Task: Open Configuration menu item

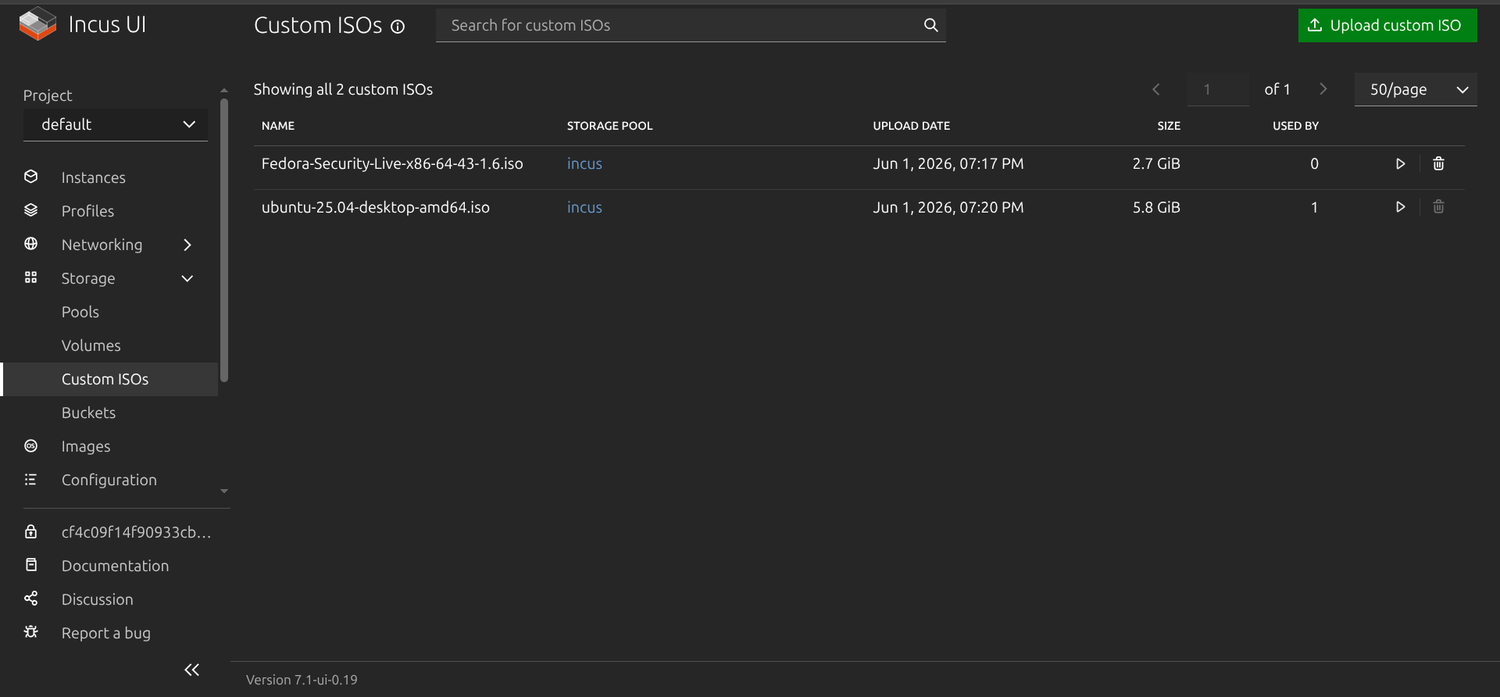Action: (x=109, y=480)
